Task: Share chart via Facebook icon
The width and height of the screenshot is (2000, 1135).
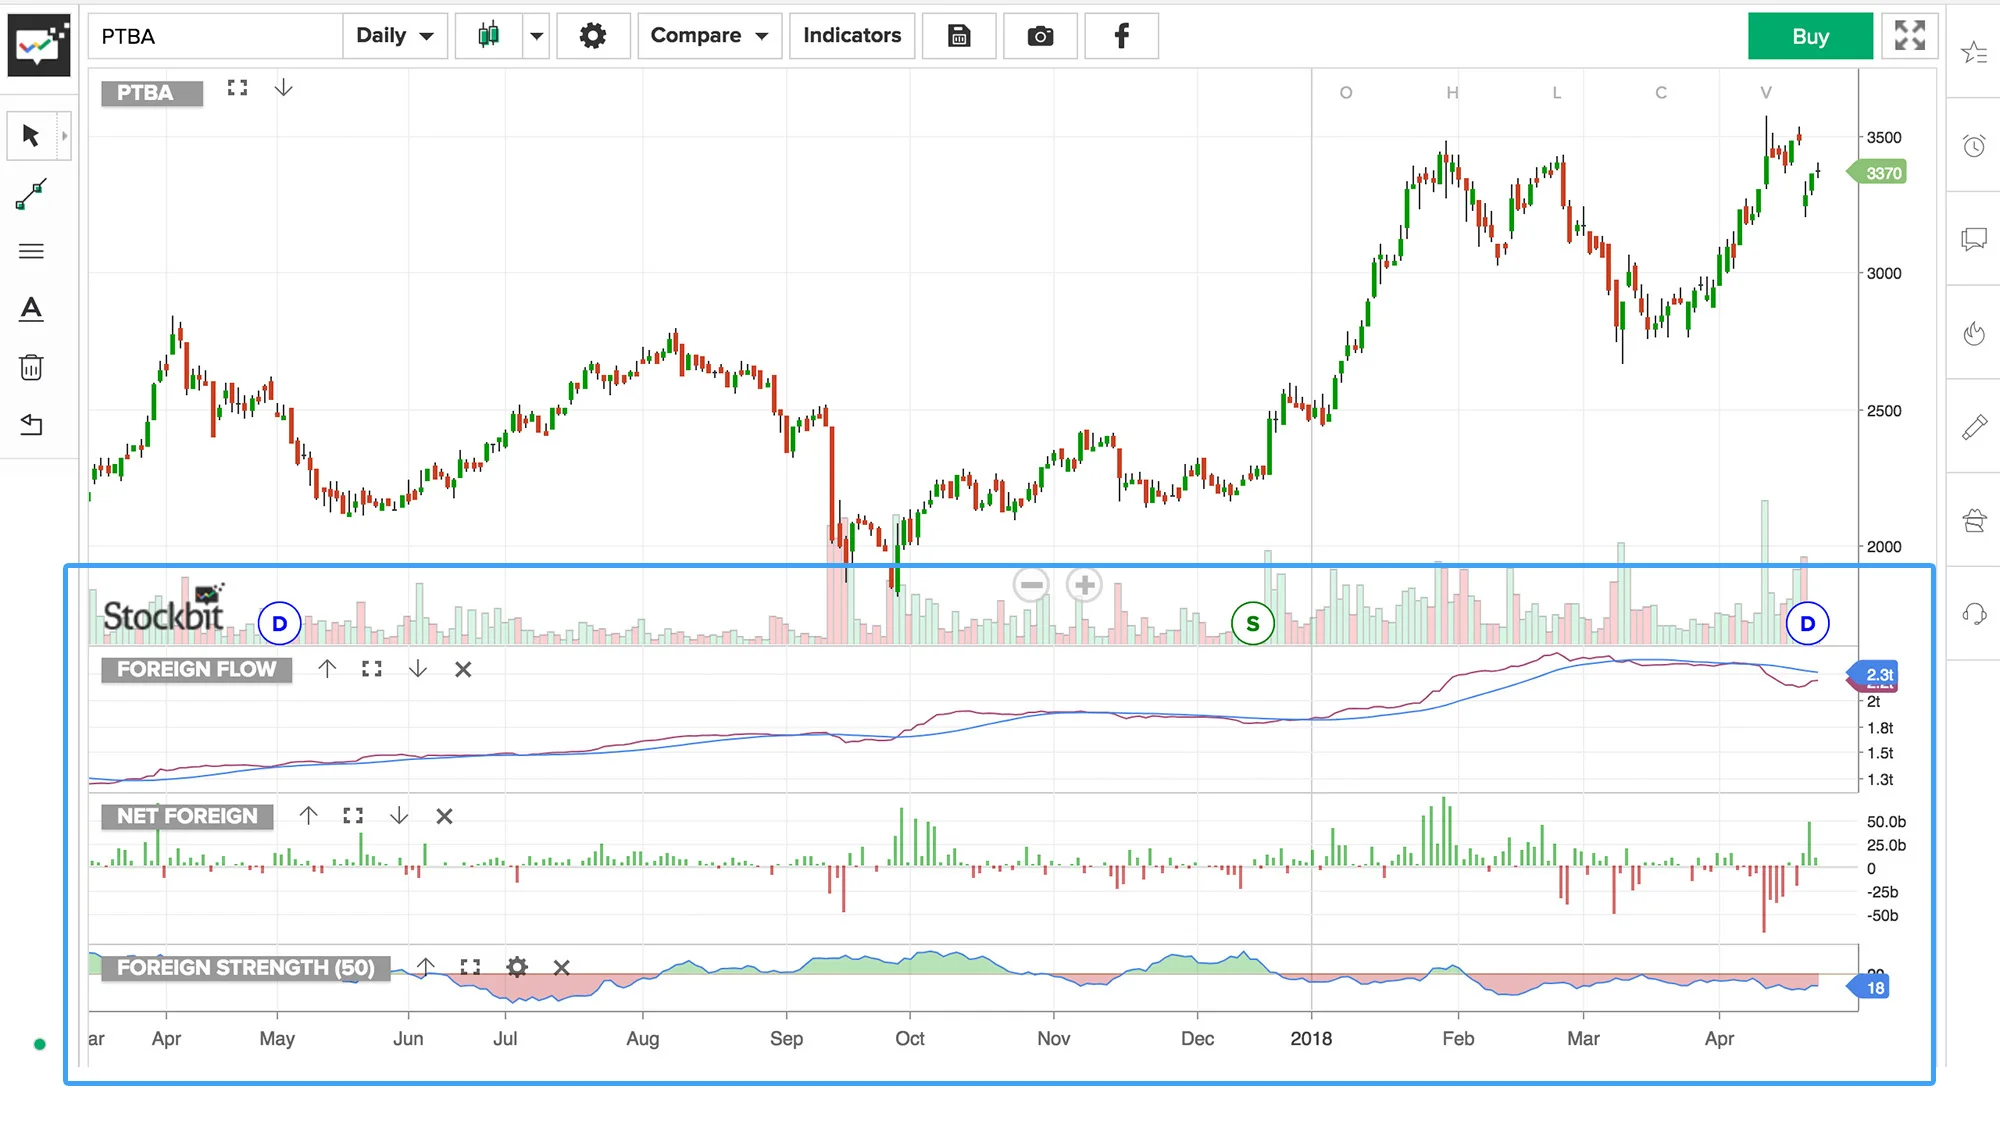Action: tap(1121, 36)
